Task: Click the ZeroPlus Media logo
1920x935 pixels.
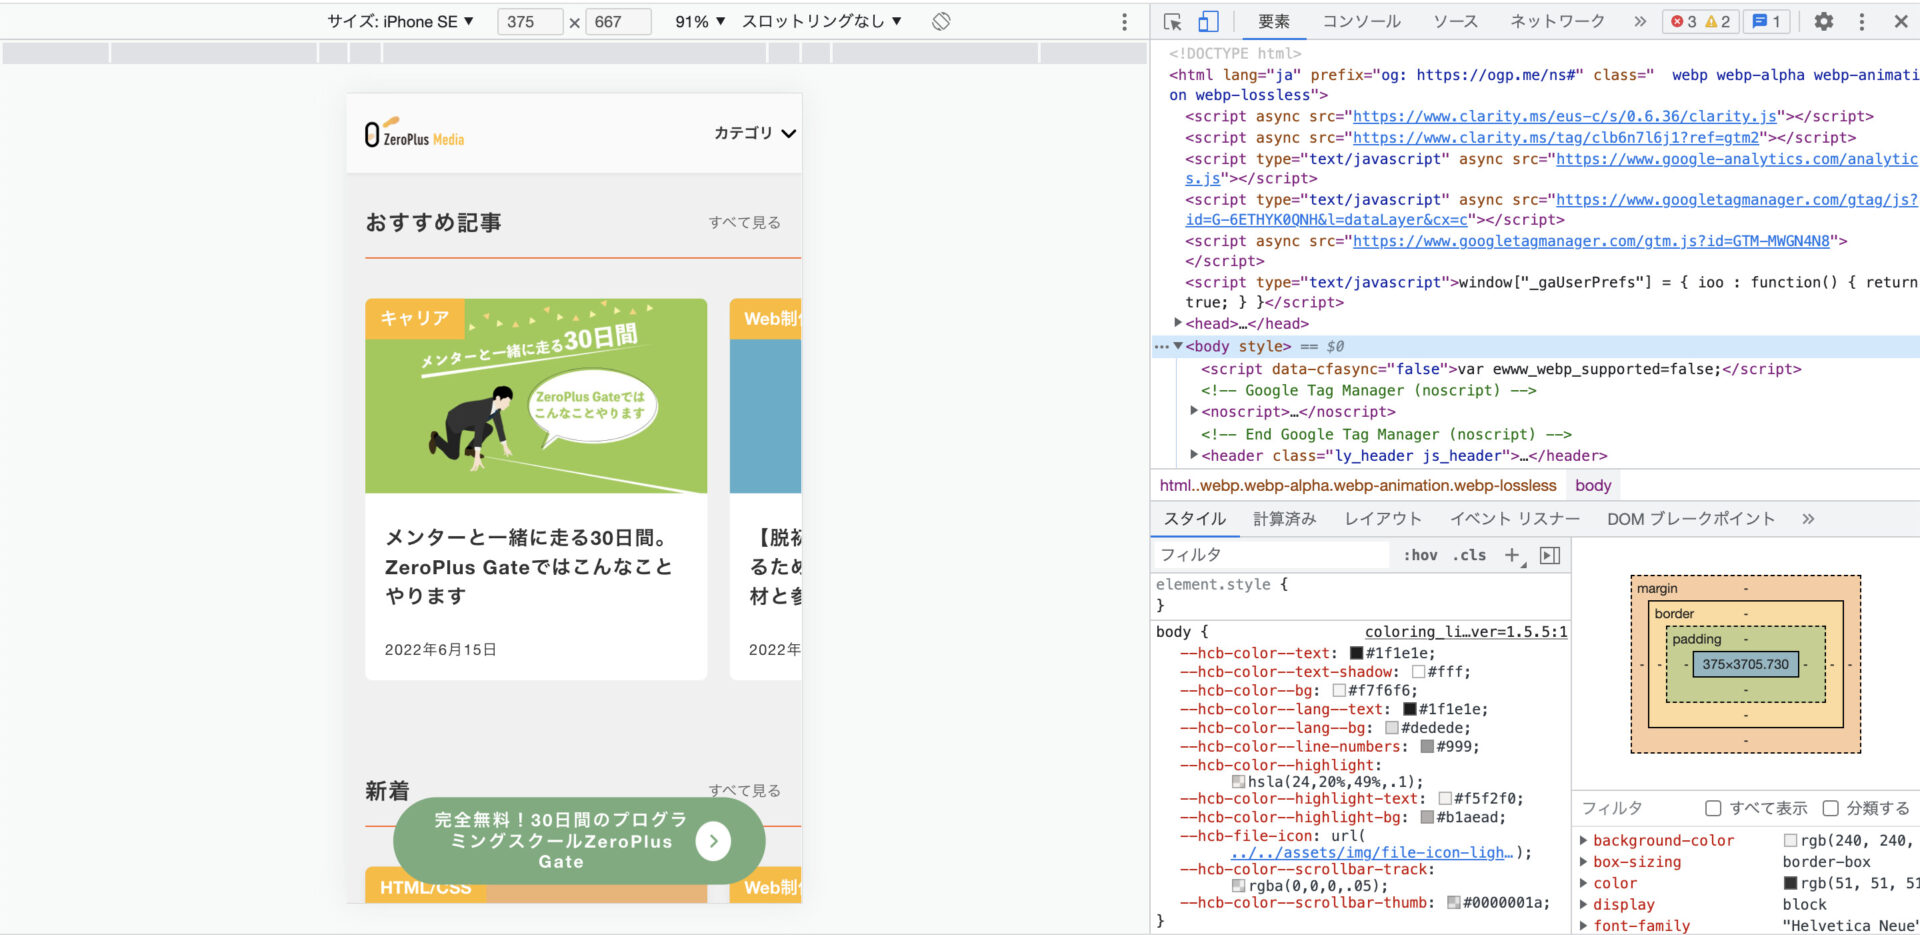Action: [x=414, y=133]
